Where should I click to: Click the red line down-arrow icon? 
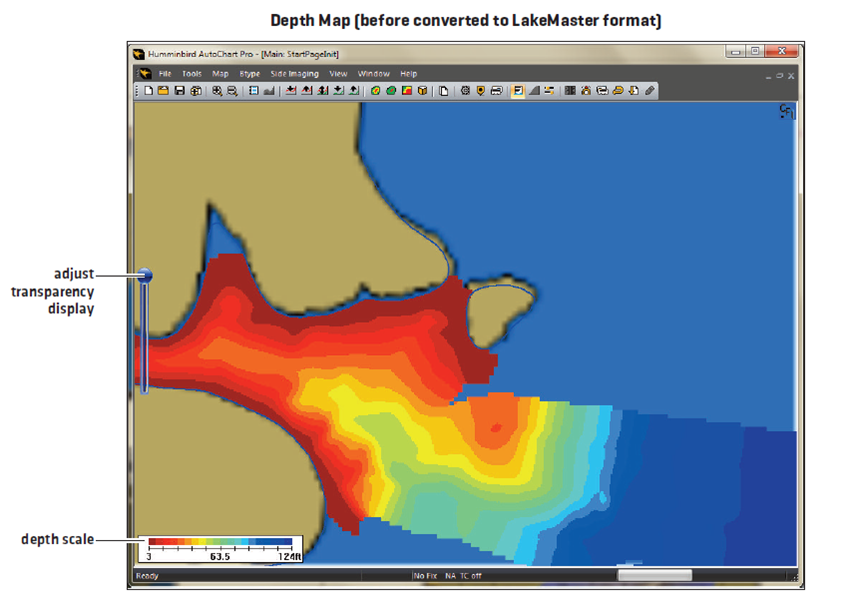point(291,90)
